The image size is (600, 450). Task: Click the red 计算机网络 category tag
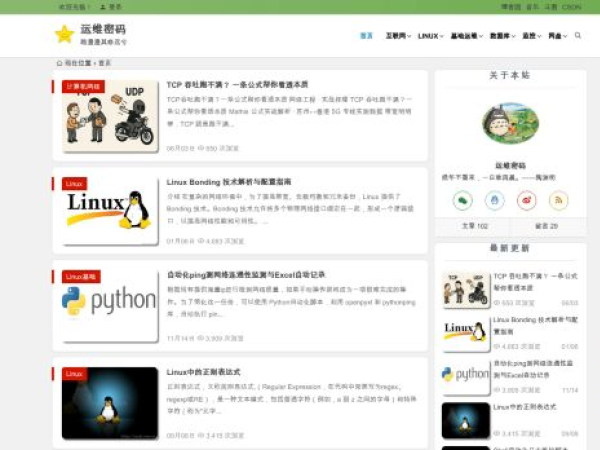pos(83,86)
